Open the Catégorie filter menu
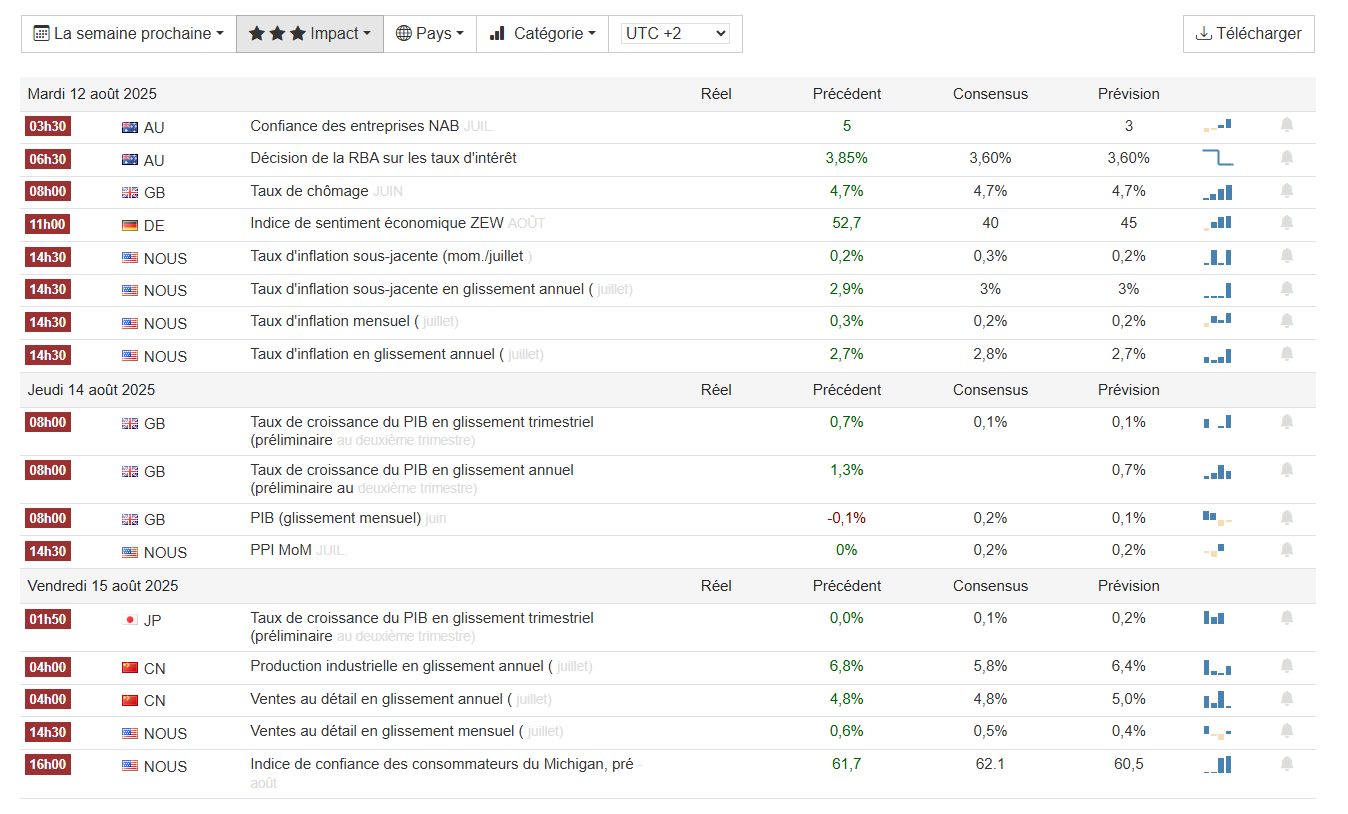 [x=543, y=34]
